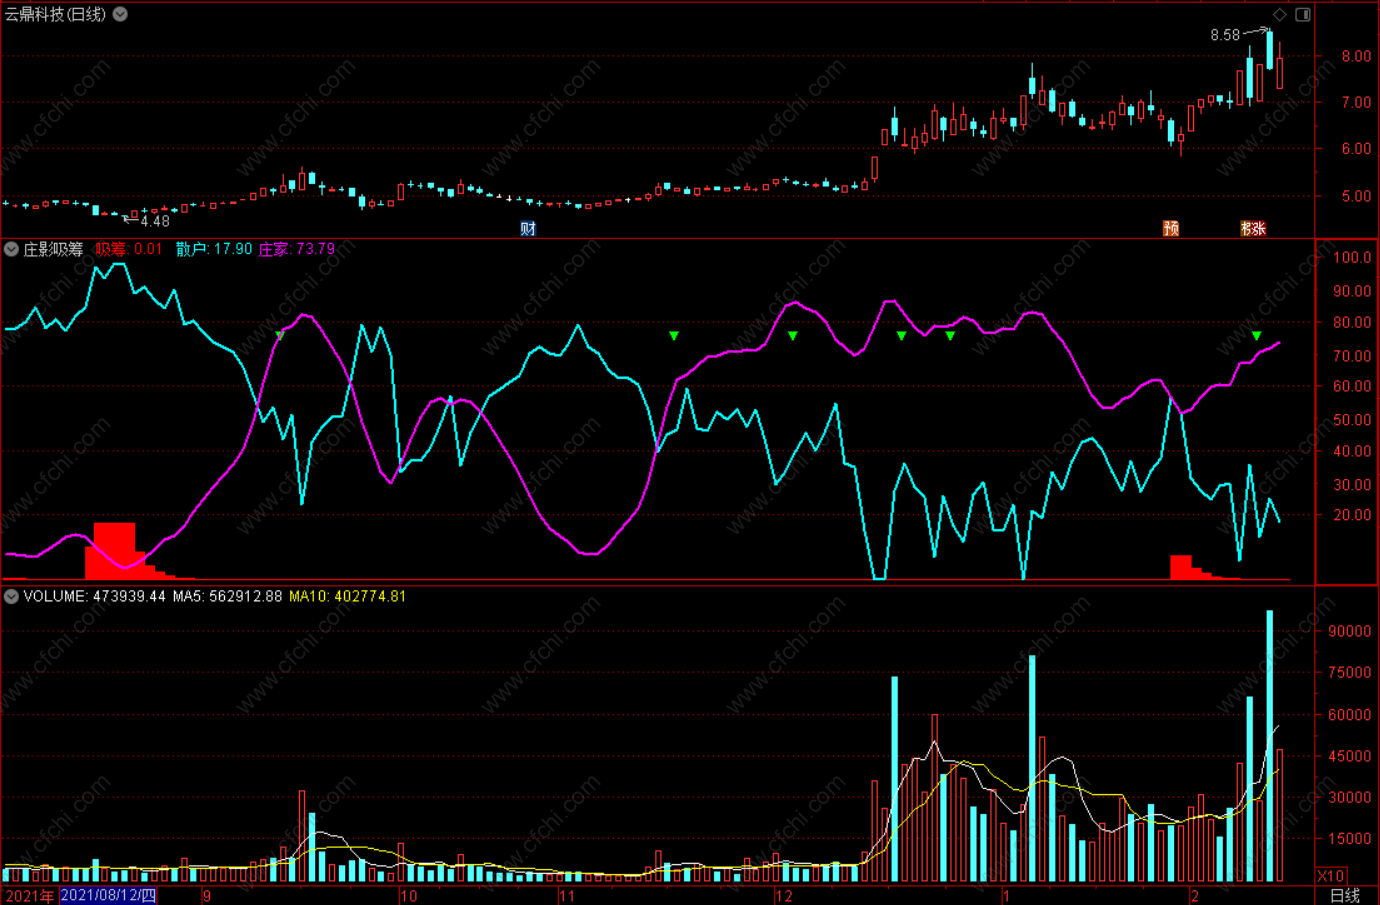Click the highlighted date 2021/08/12/四

point(108,896)
